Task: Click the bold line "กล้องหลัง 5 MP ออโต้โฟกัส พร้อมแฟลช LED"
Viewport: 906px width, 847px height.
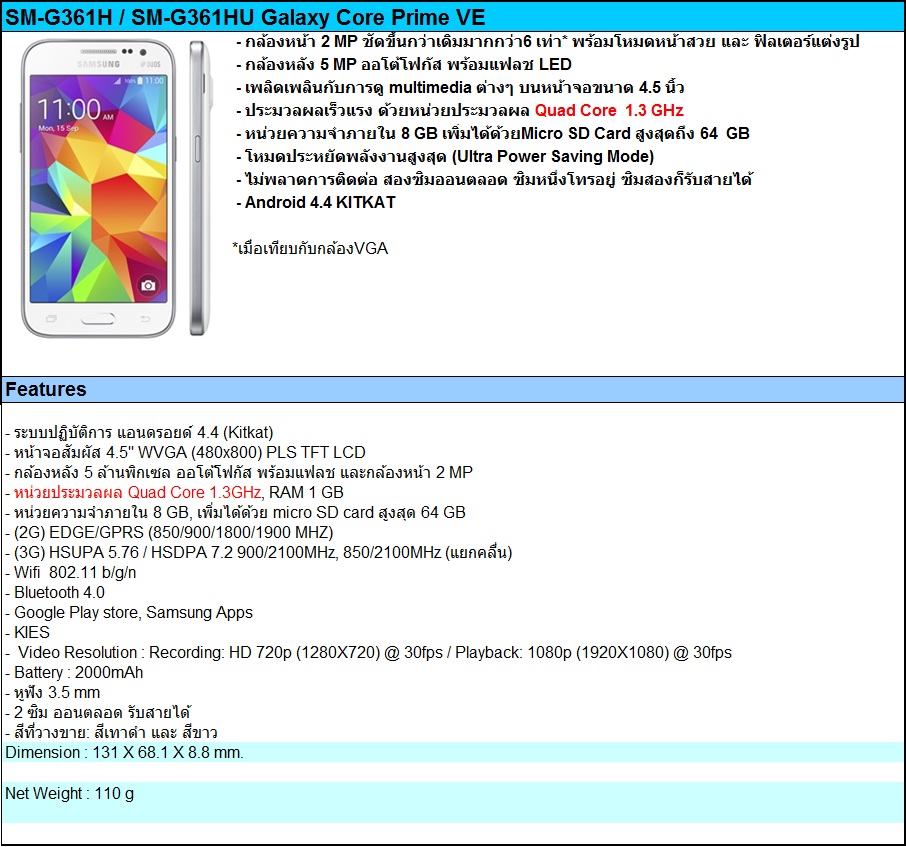Action: pos(404,64)
